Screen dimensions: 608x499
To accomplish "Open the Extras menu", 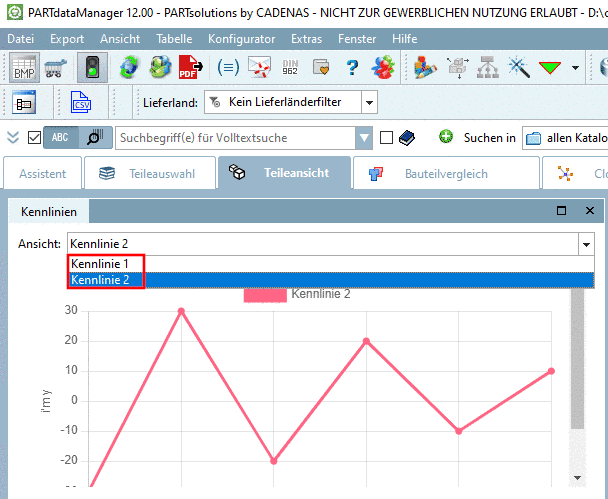I will [x=306, y=39].
